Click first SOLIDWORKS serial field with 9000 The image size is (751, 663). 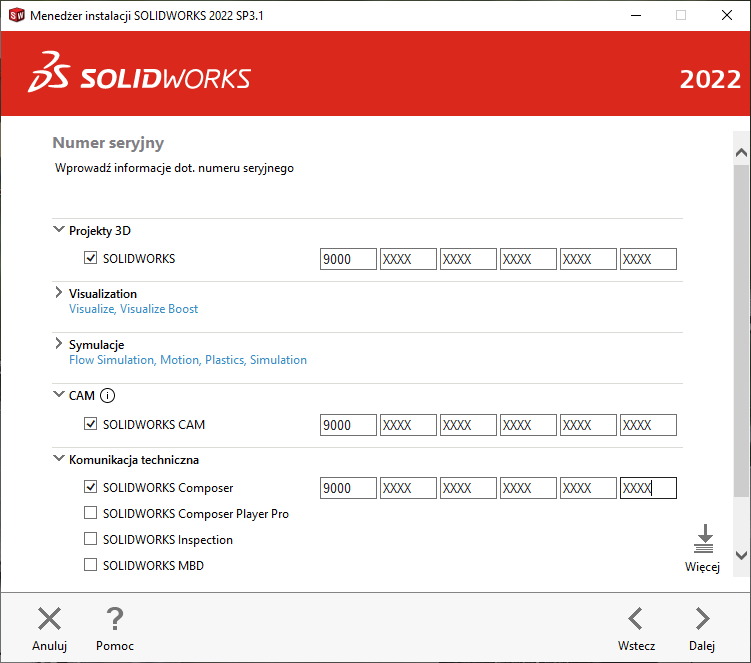pyautogui.click(x=348, y=259)
